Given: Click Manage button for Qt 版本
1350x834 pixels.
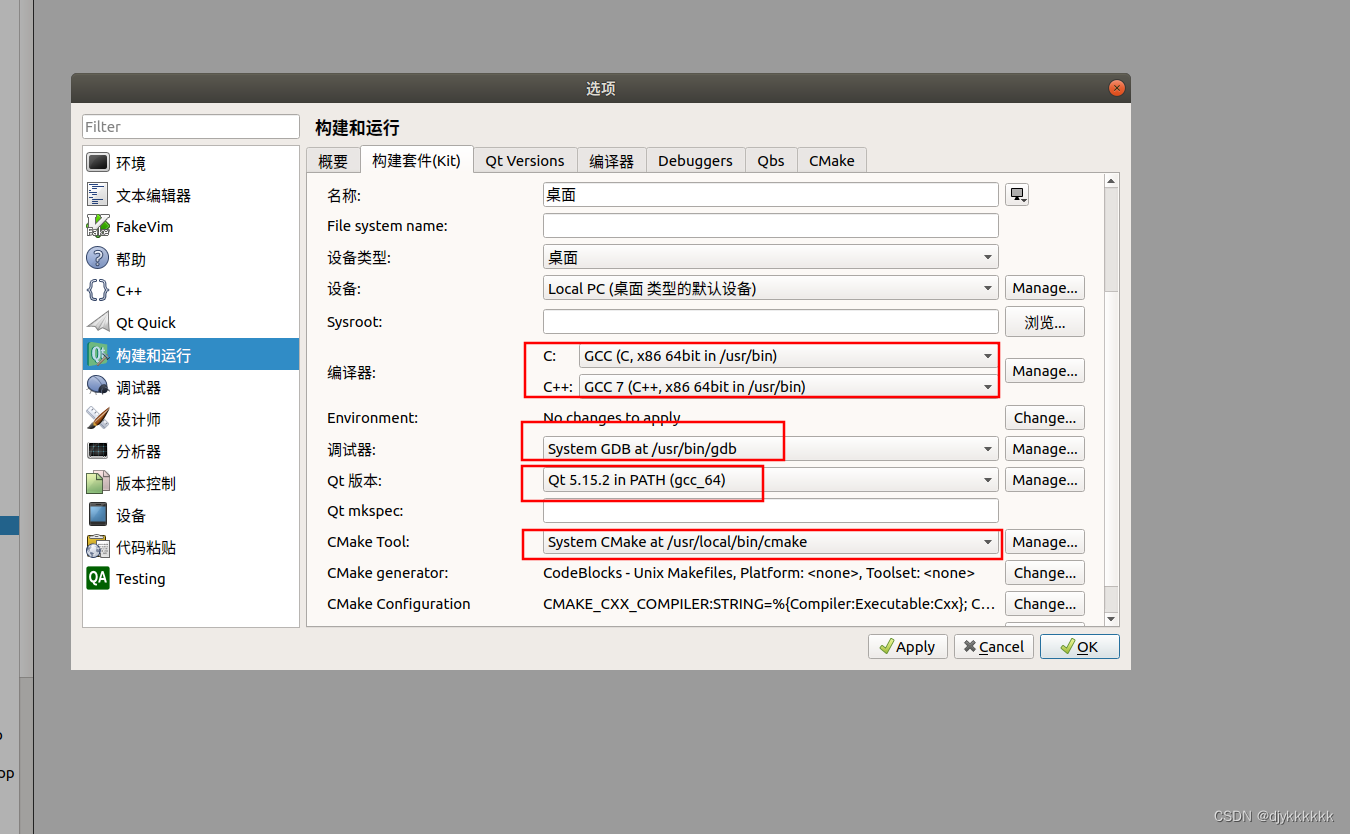Looking at the screenshot, I should (x=1045, y=480).
